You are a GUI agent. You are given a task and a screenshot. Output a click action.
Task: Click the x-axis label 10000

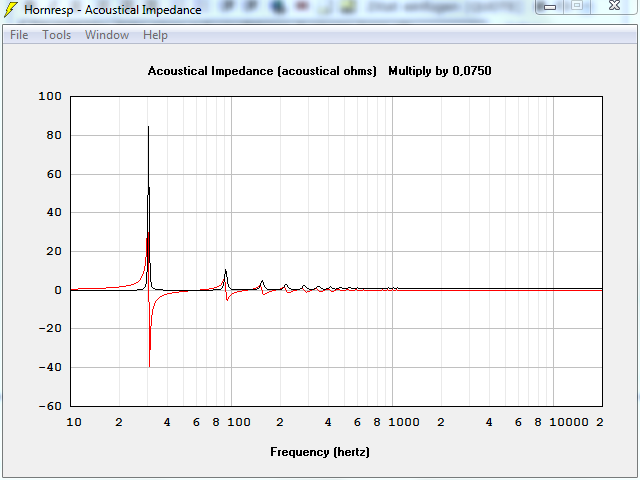tap(569, 422)
